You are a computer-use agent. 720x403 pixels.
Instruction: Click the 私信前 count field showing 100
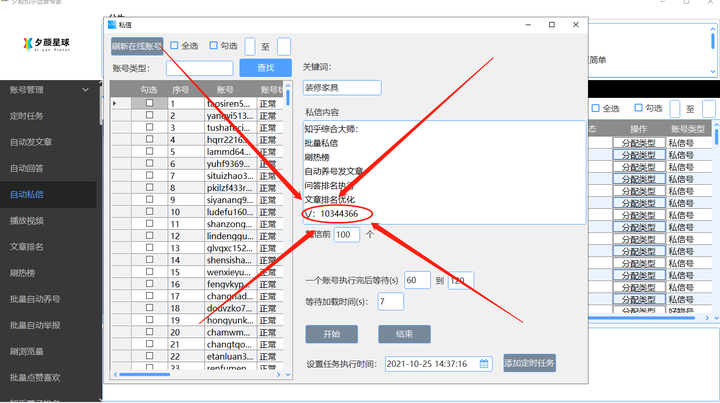coord(347,235)
